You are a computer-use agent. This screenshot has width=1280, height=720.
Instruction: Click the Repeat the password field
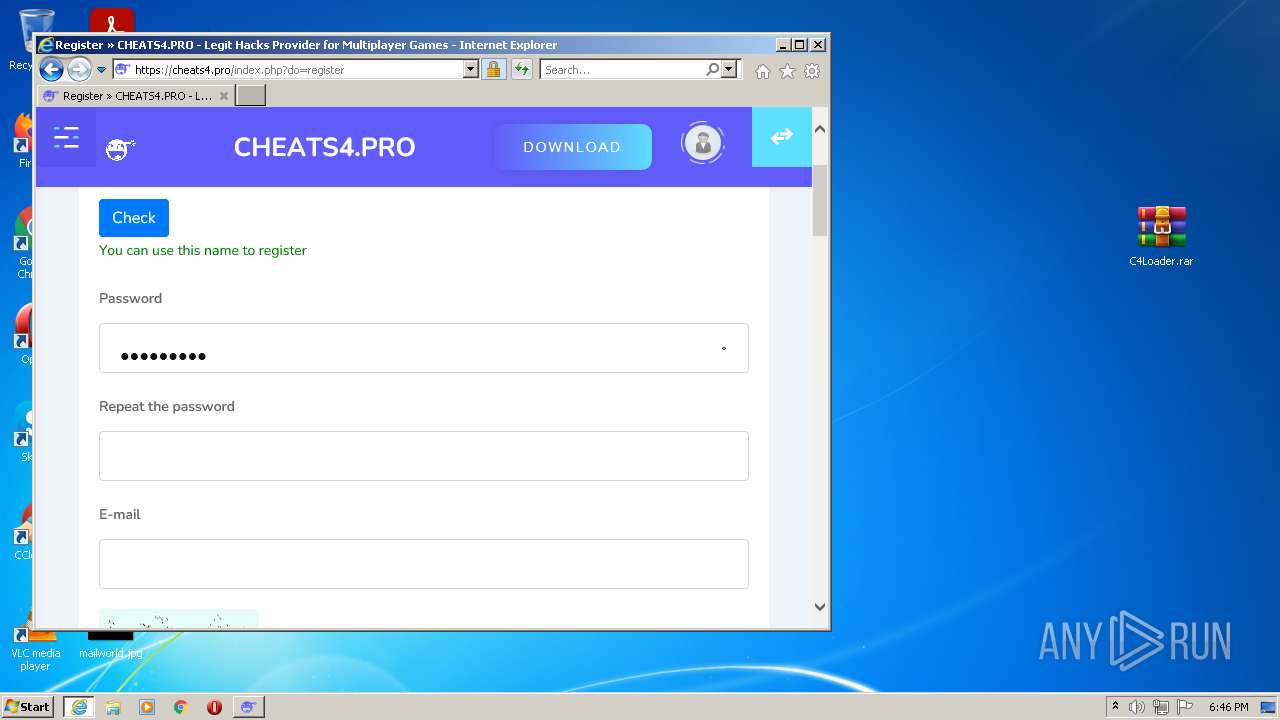[424, 456]
